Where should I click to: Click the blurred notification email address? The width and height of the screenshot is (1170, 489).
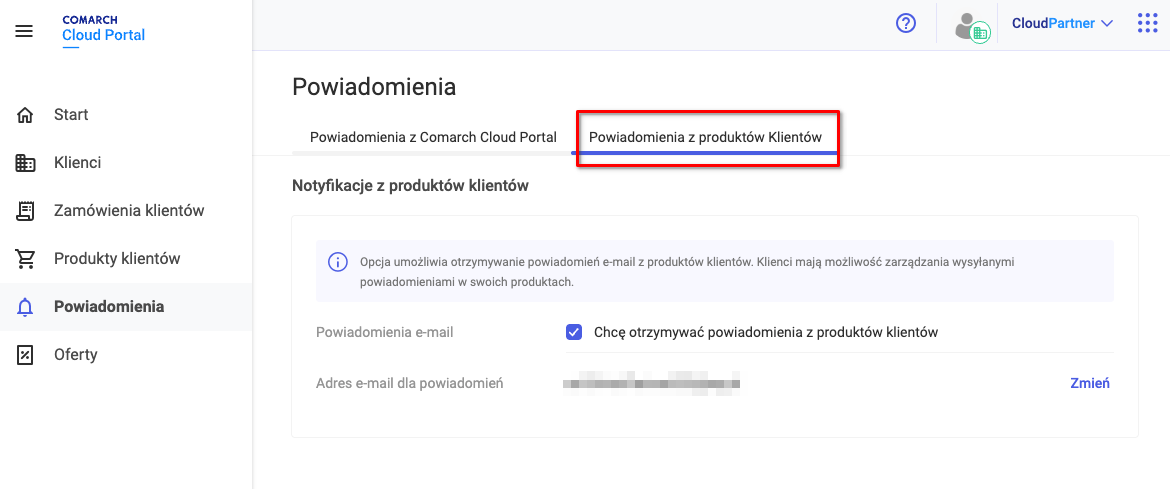tap(651, 383)
